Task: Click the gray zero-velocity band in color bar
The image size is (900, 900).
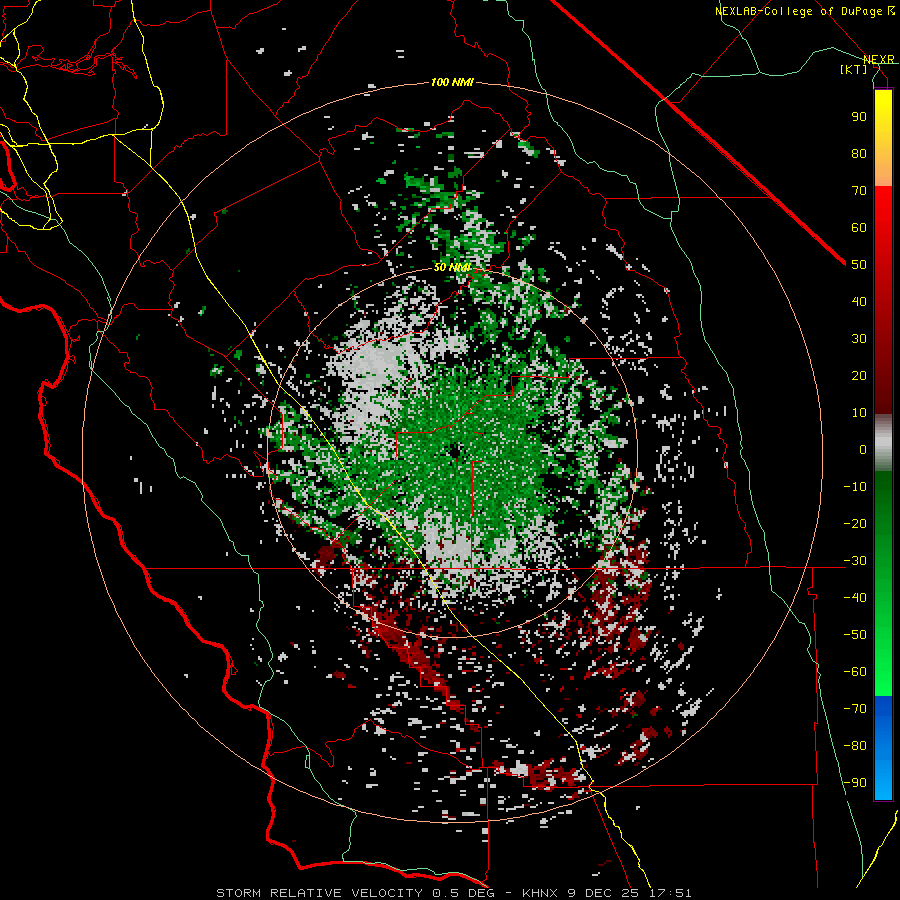Action: pyautogui.click(x=883, y=443)
